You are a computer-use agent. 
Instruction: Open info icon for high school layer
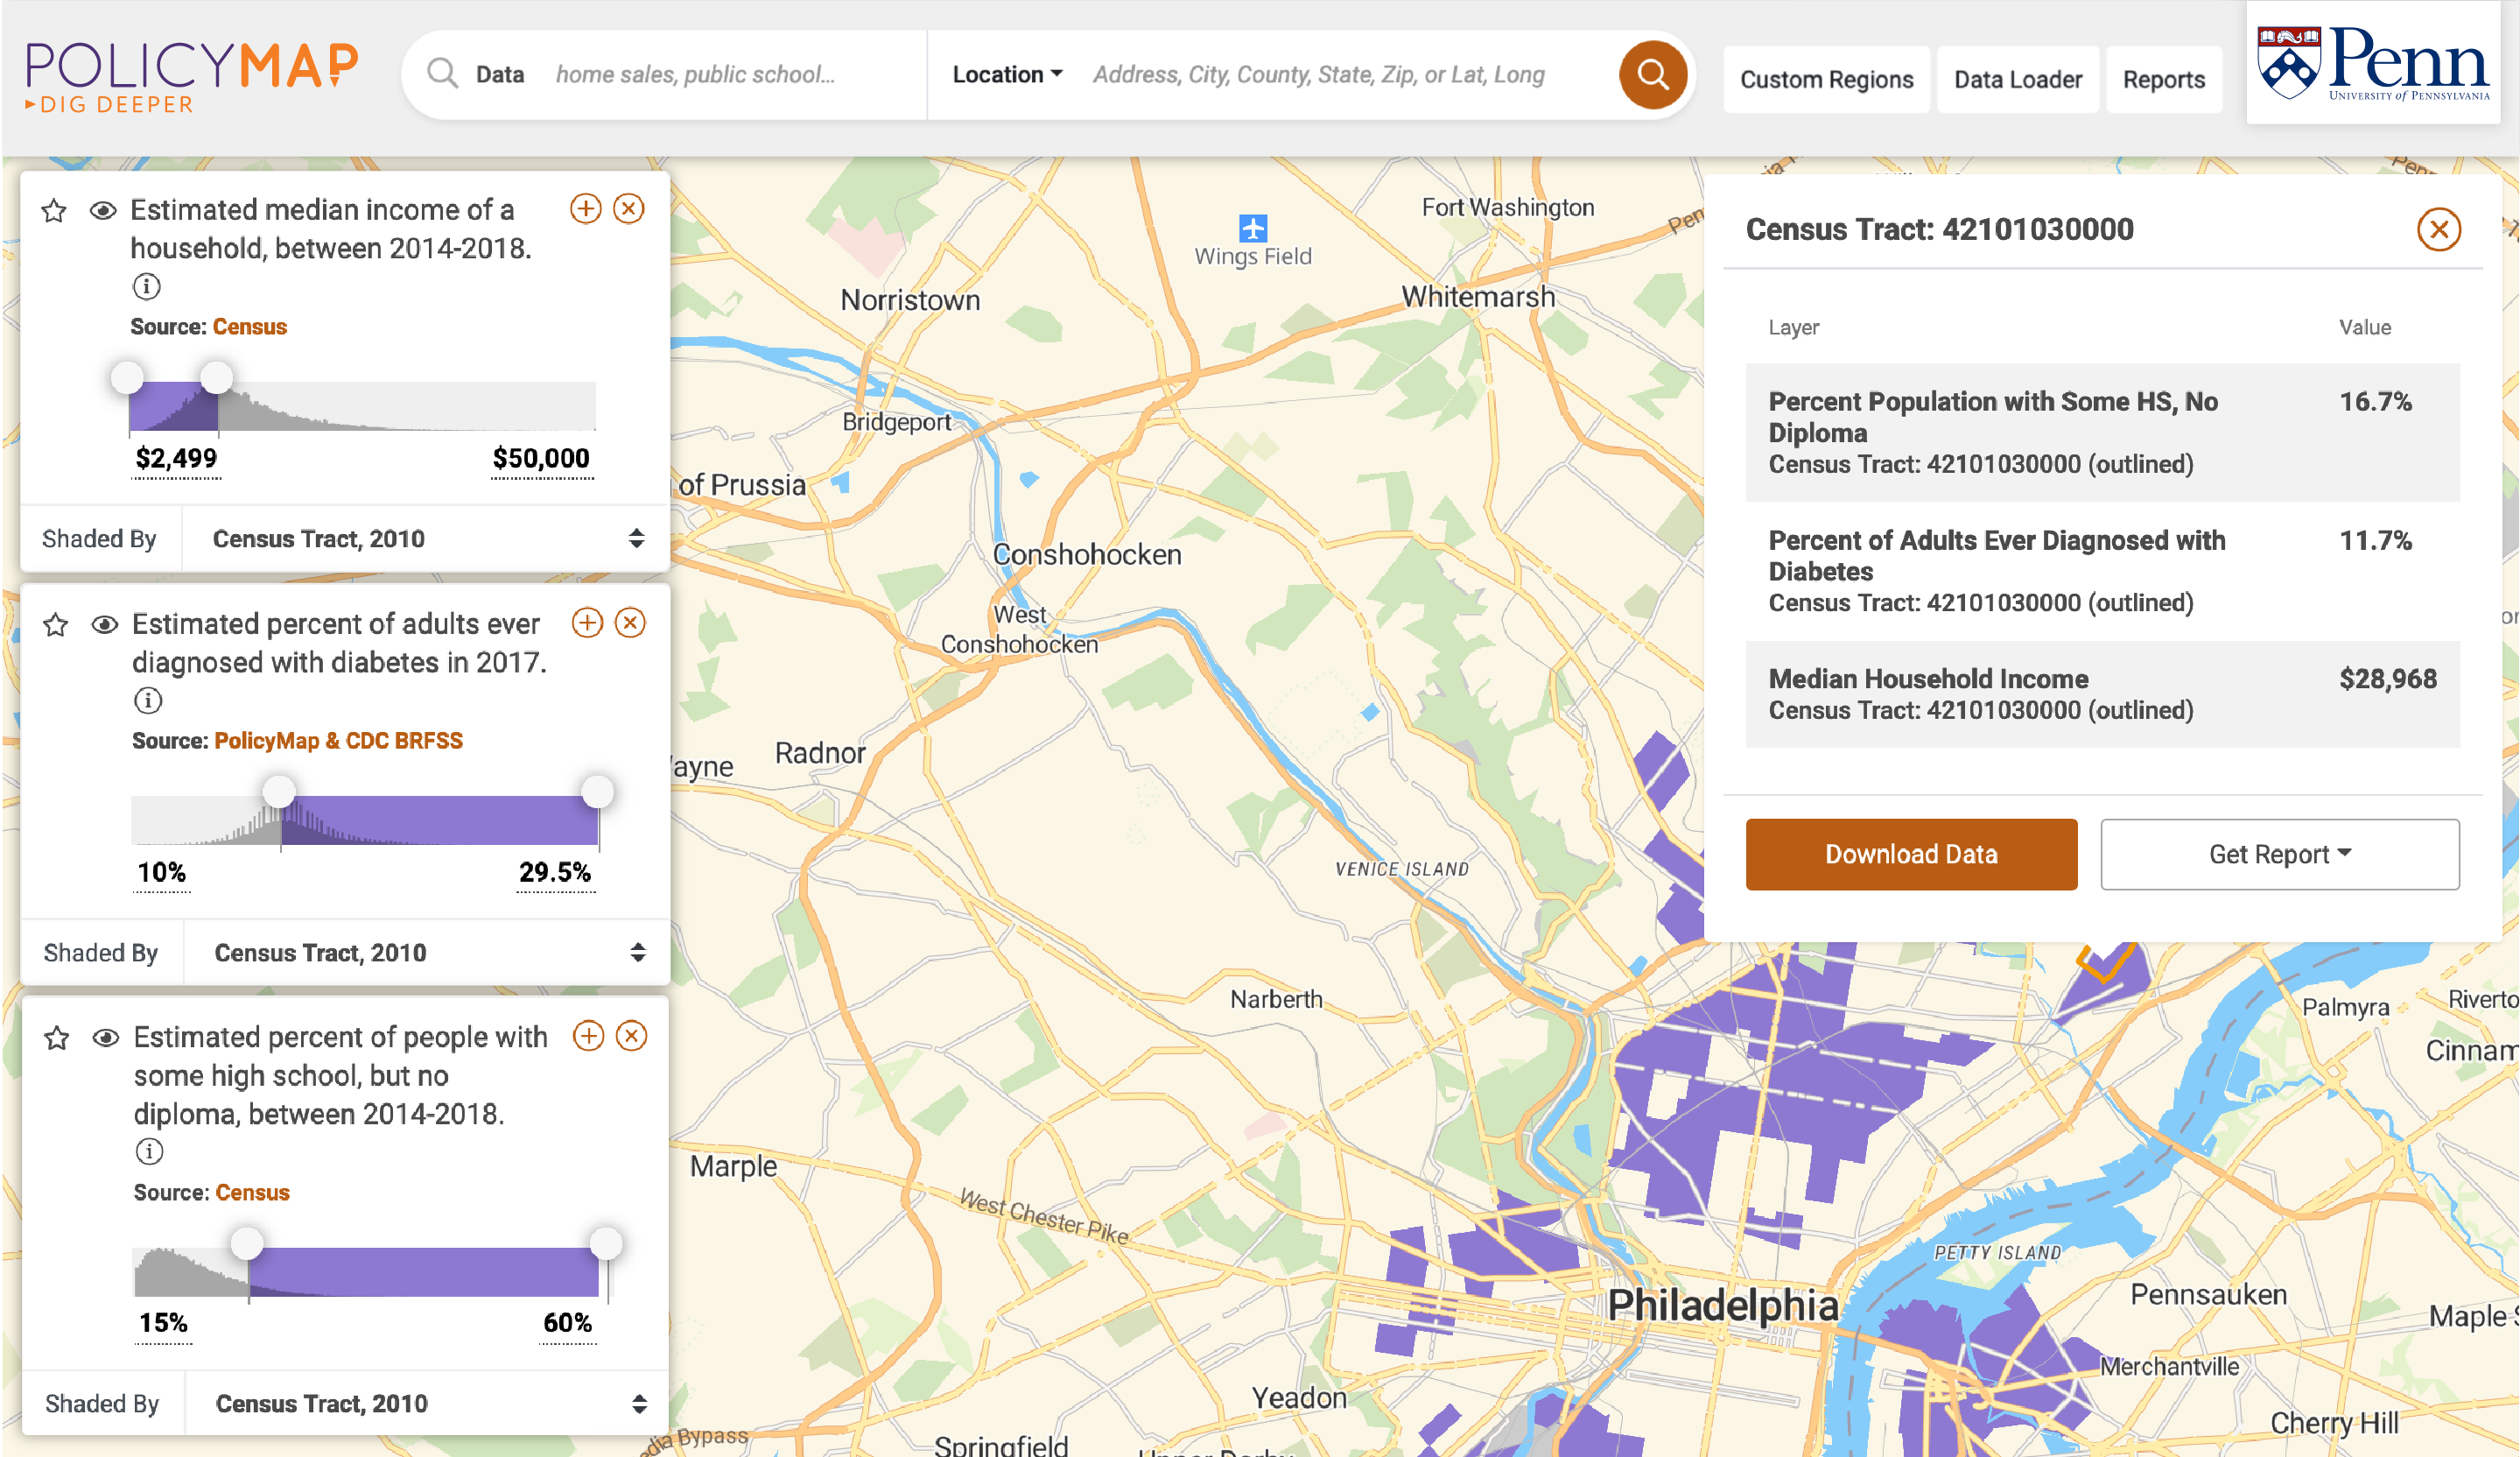[x=149, y=1152]
